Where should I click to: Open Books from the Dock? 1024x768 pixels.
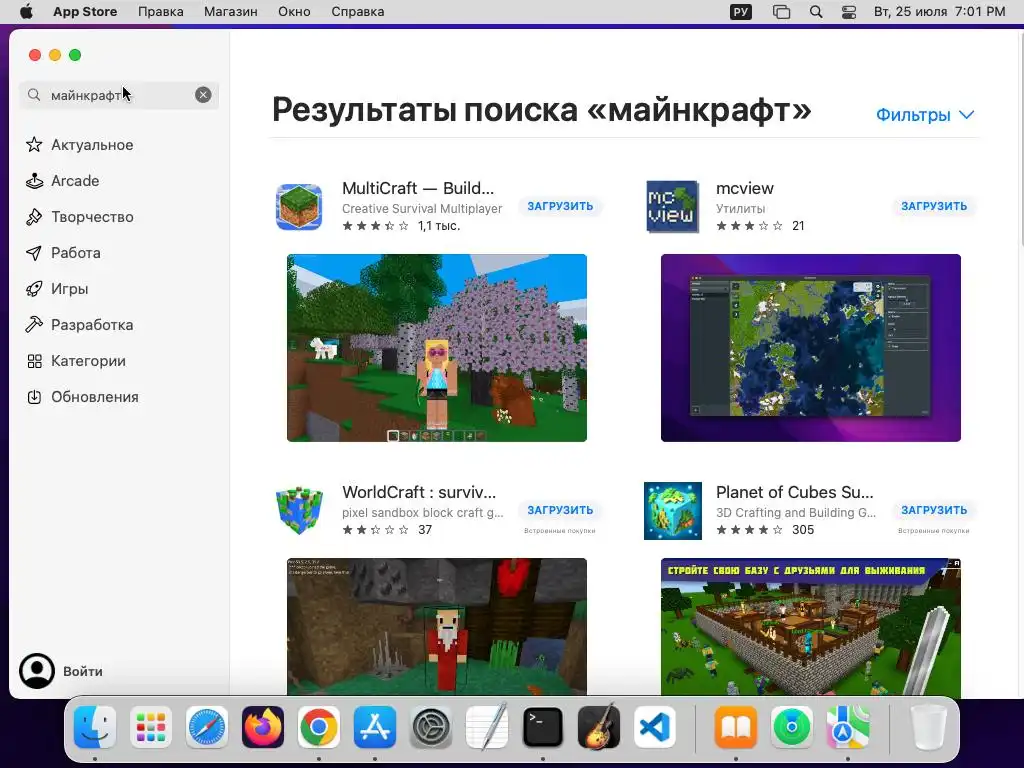coord(735,727)
